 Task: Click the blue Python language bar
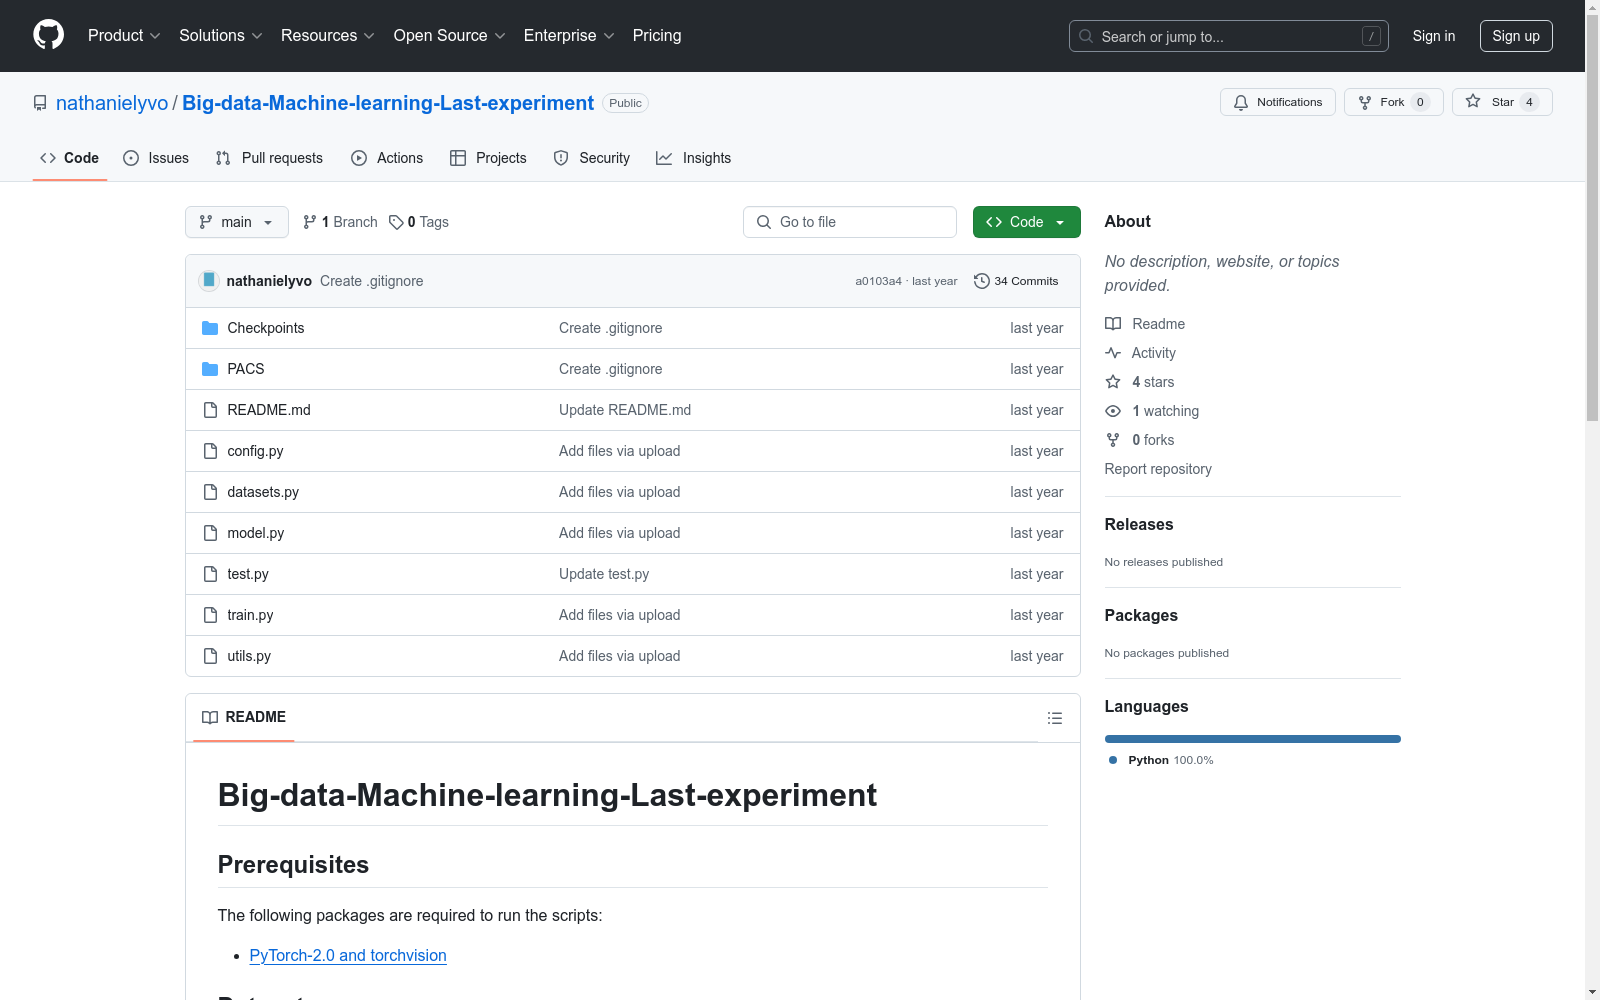point(1253,739)
